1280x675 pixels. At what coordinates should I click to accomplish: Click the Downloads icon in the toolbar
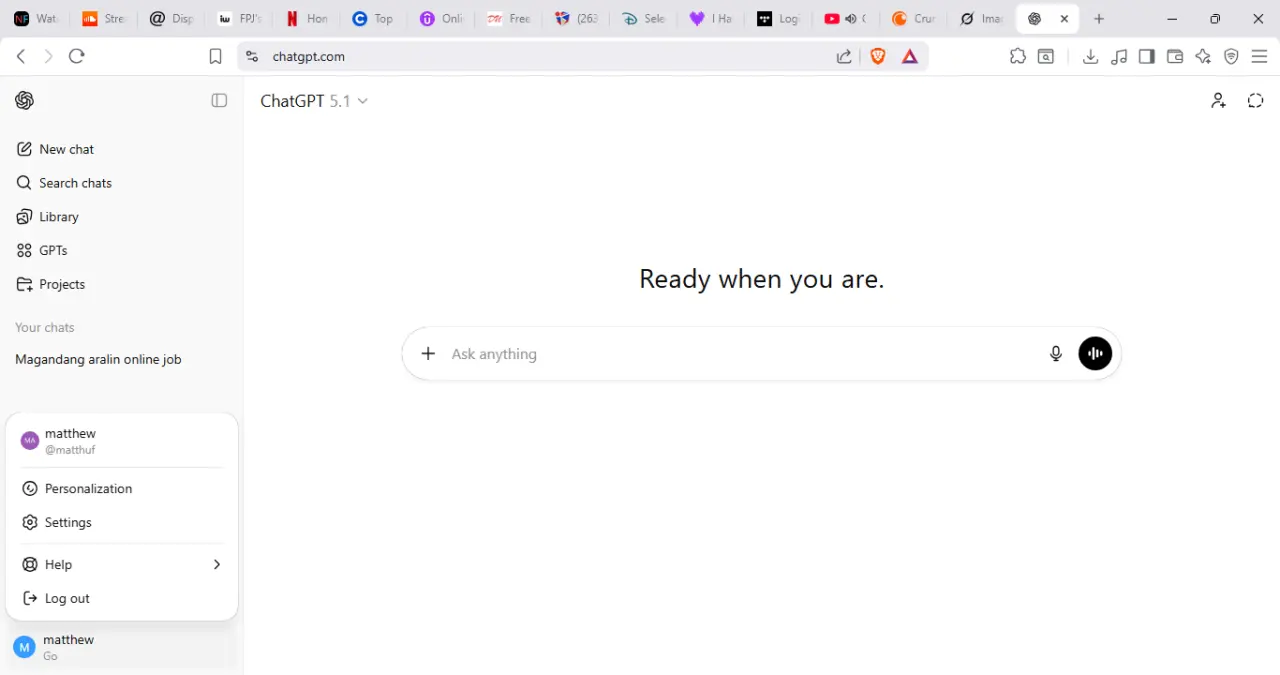tap(1091, 57)
